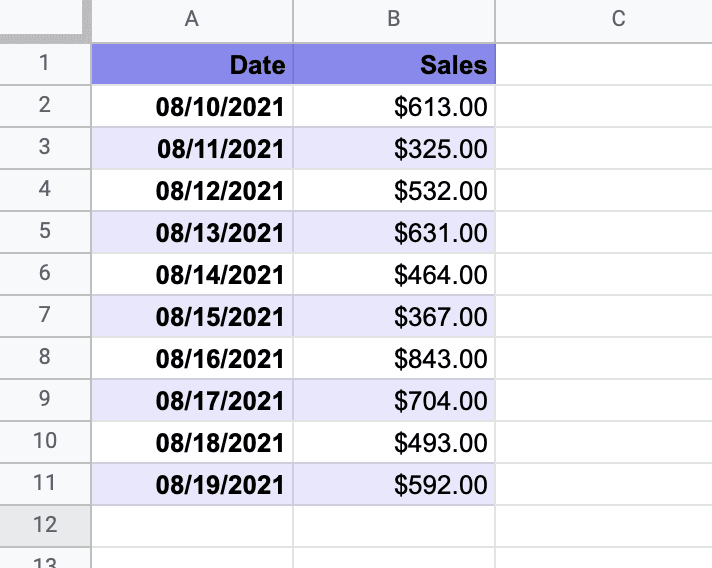
Task: Click the Date header cell
Action: [x=193, y=64]
